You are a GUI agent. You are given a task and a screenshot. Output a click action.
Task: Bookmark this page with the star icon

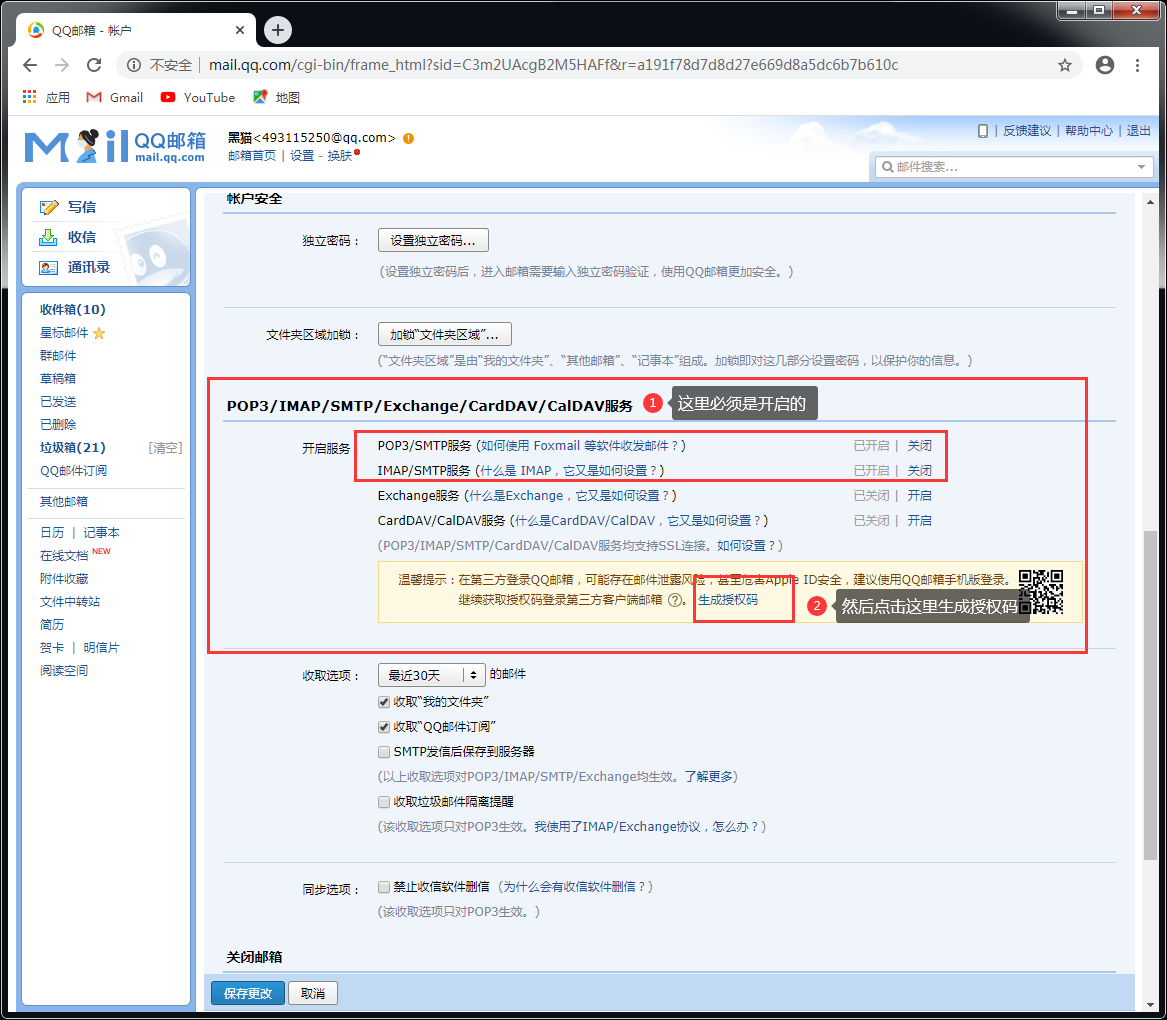pyautogui.click(x=1065, y=65)
